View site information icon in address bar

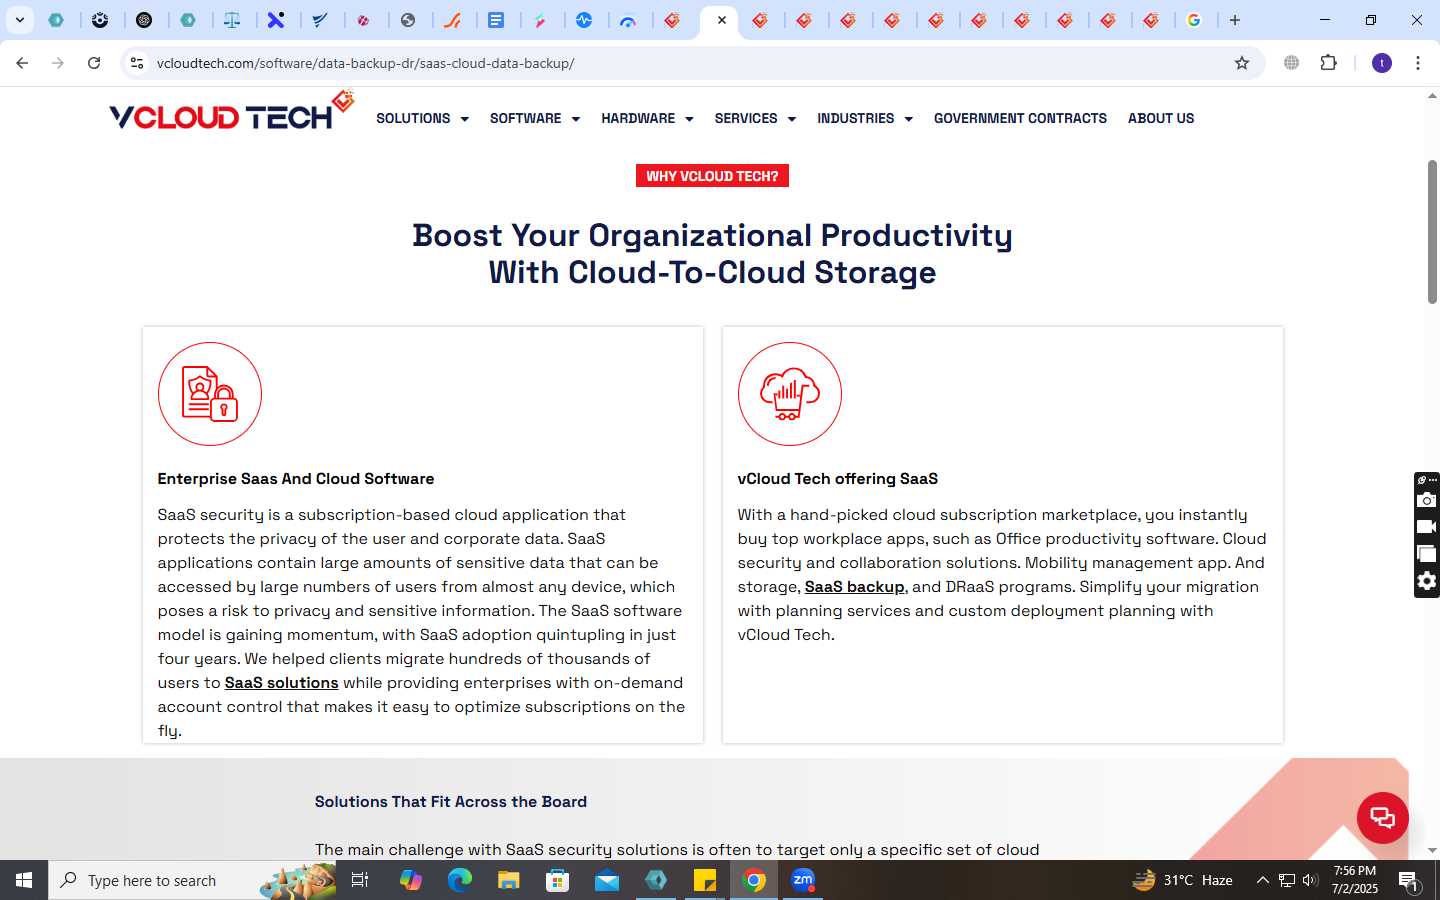[x=137, y=63]
